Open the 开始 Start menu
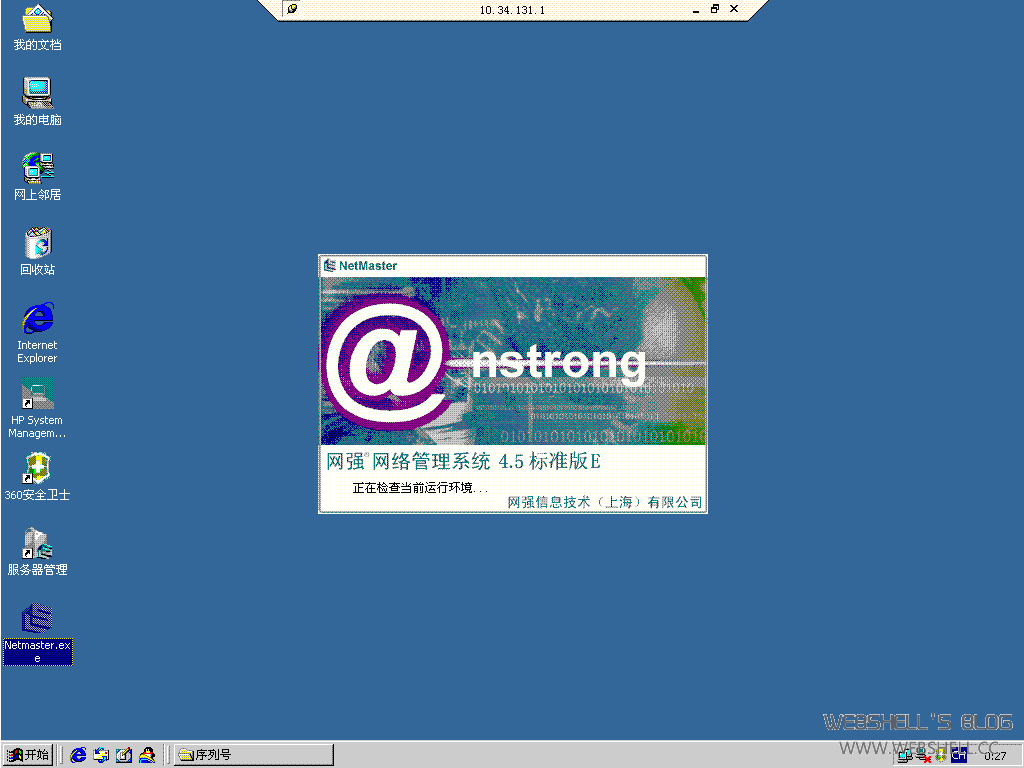Viewport: 1024px width, 768px height. (27, 755)
